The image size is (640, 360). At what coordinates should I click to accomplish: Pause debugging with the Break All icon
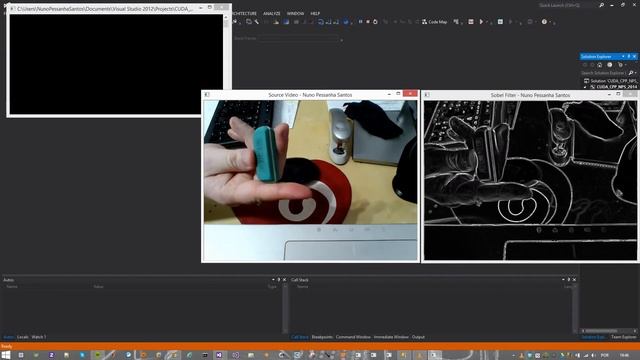coord(360,22)
